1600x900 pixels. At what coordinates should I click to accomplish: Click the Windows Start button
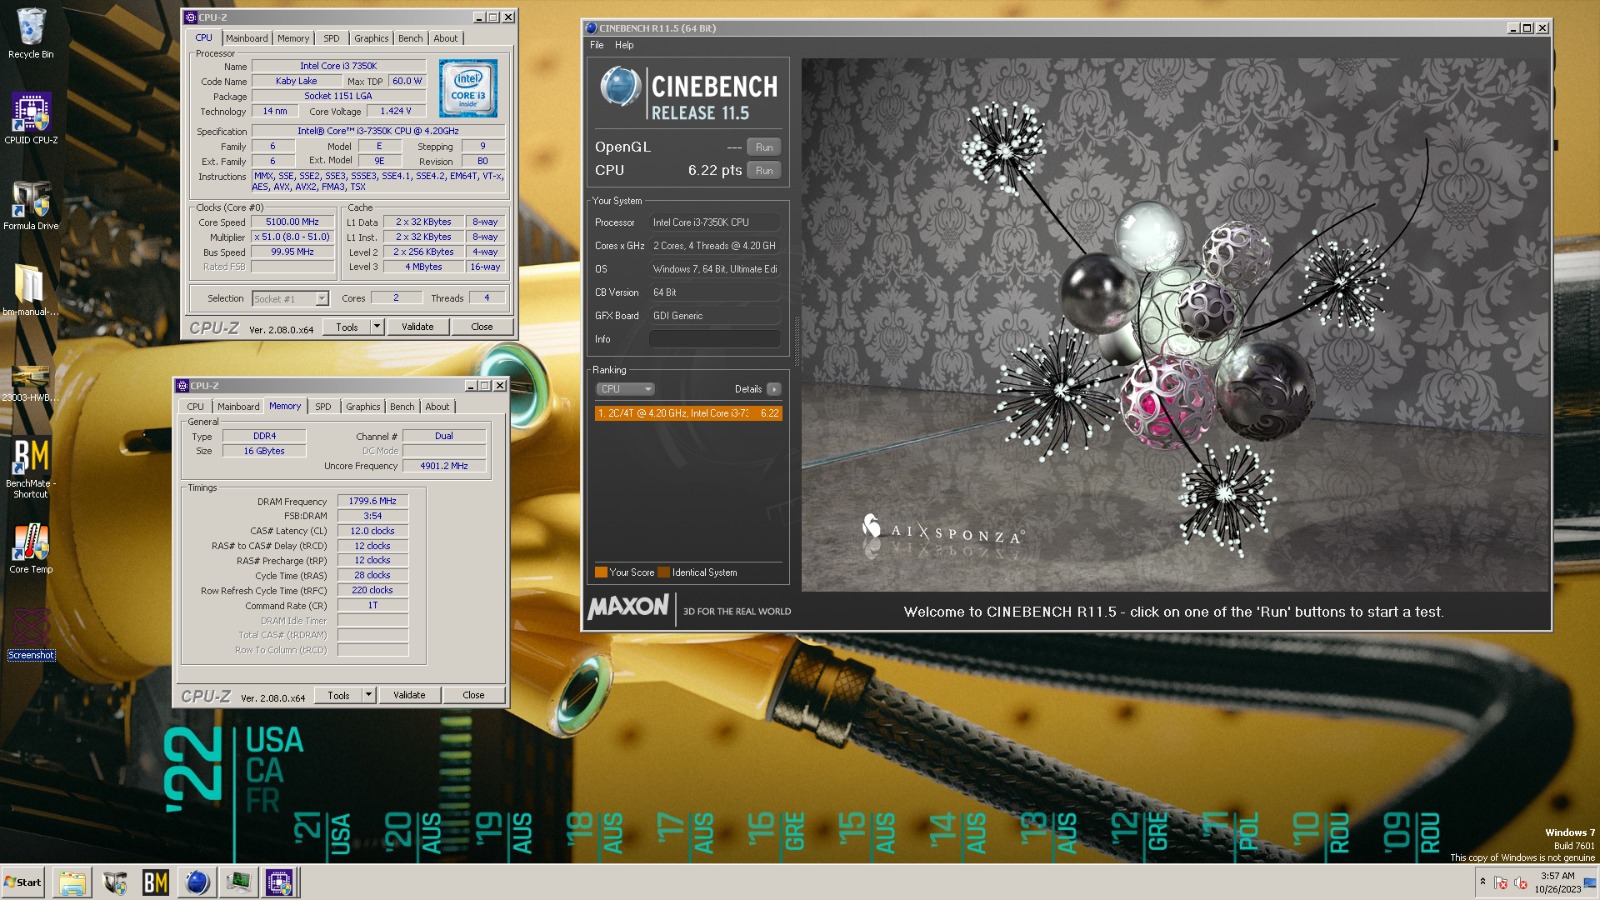point(23,882)
